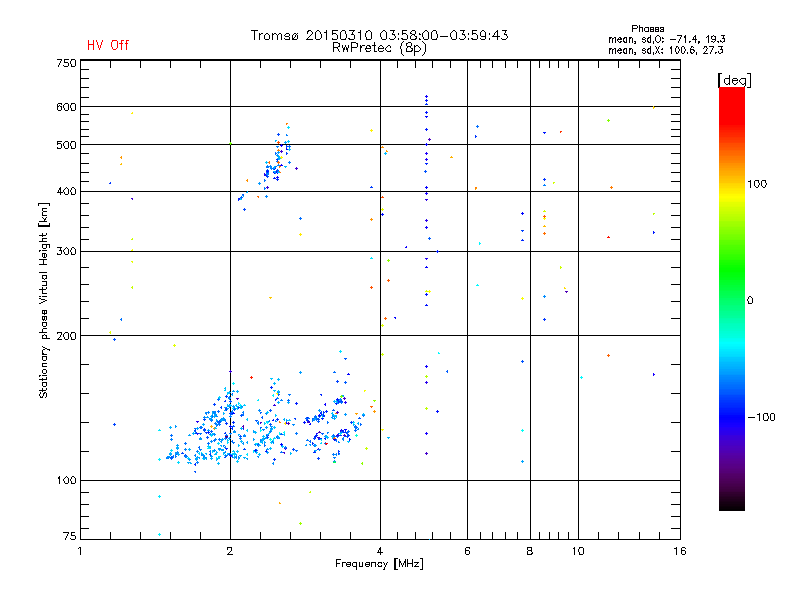Click the RwPretec (8p) subtitle

click(379, 48)
